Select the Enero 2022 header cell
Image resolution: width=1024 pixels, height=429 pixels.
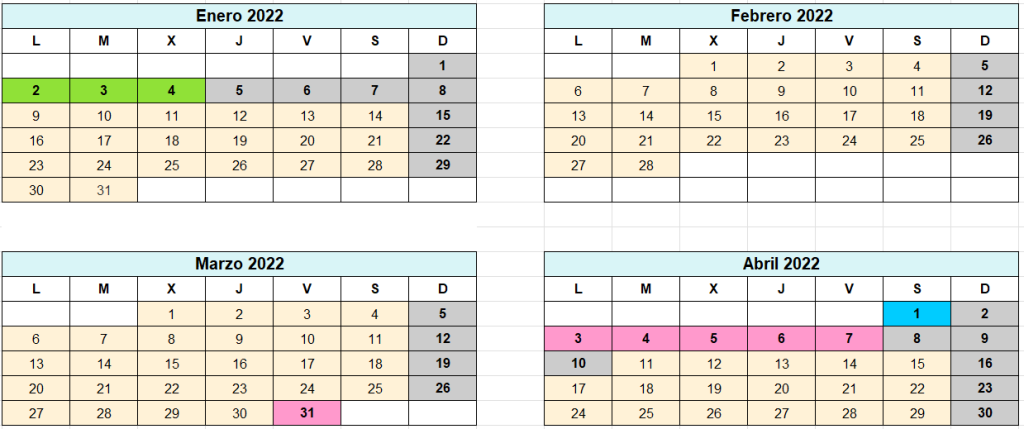tap(239, 16)
